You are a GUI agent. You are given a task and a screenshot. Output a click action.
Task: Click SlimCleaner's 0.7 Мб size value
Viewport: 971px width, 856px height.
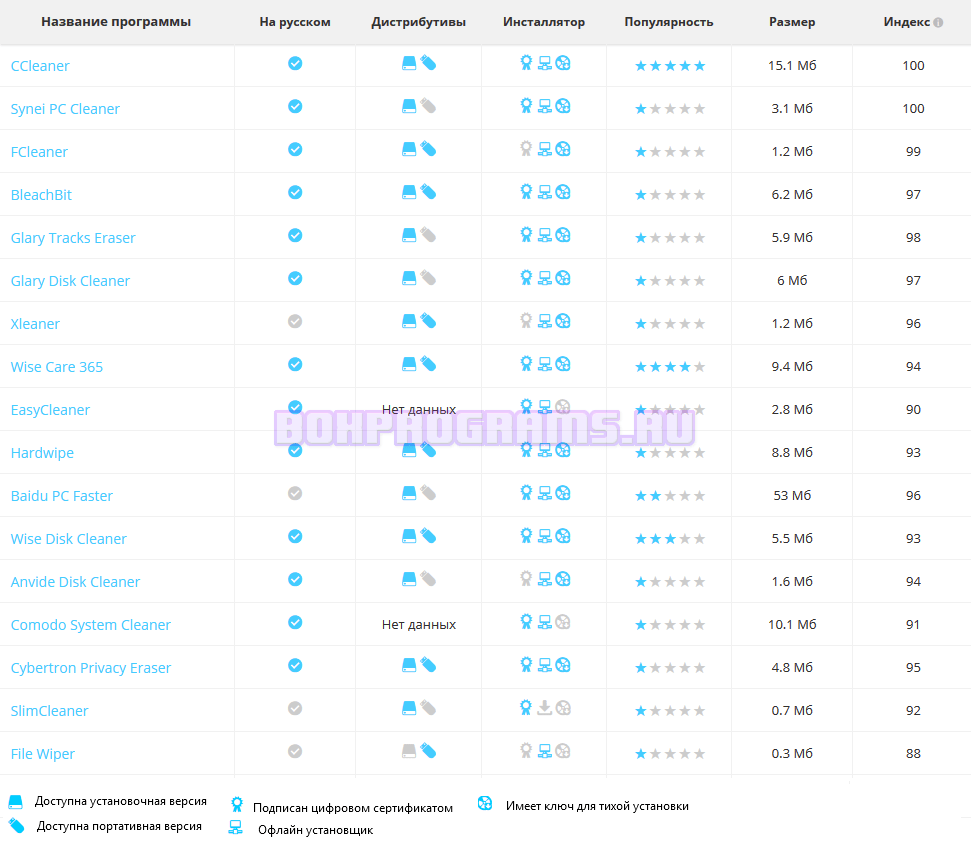coord(792,710)
